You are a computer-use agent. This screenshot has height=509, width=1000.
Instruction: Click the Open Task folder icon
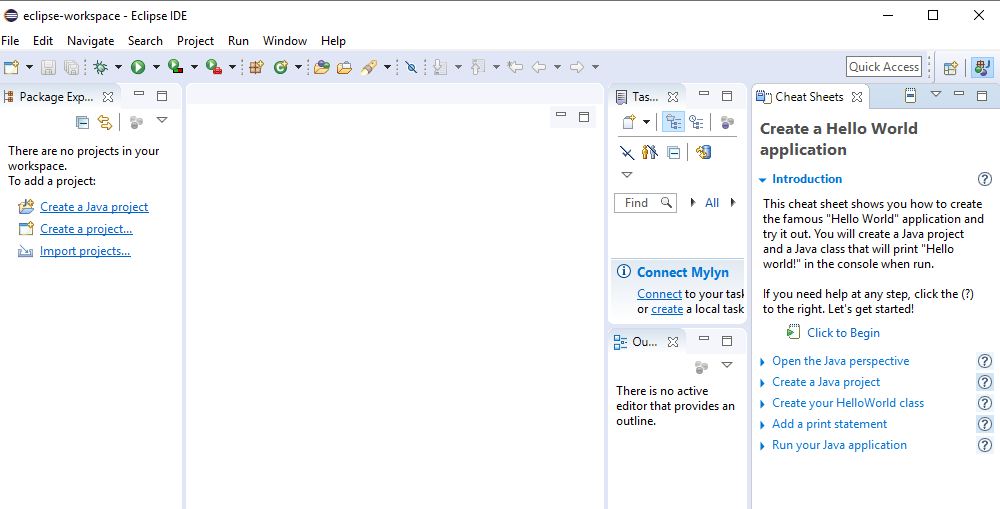(344, 67)
